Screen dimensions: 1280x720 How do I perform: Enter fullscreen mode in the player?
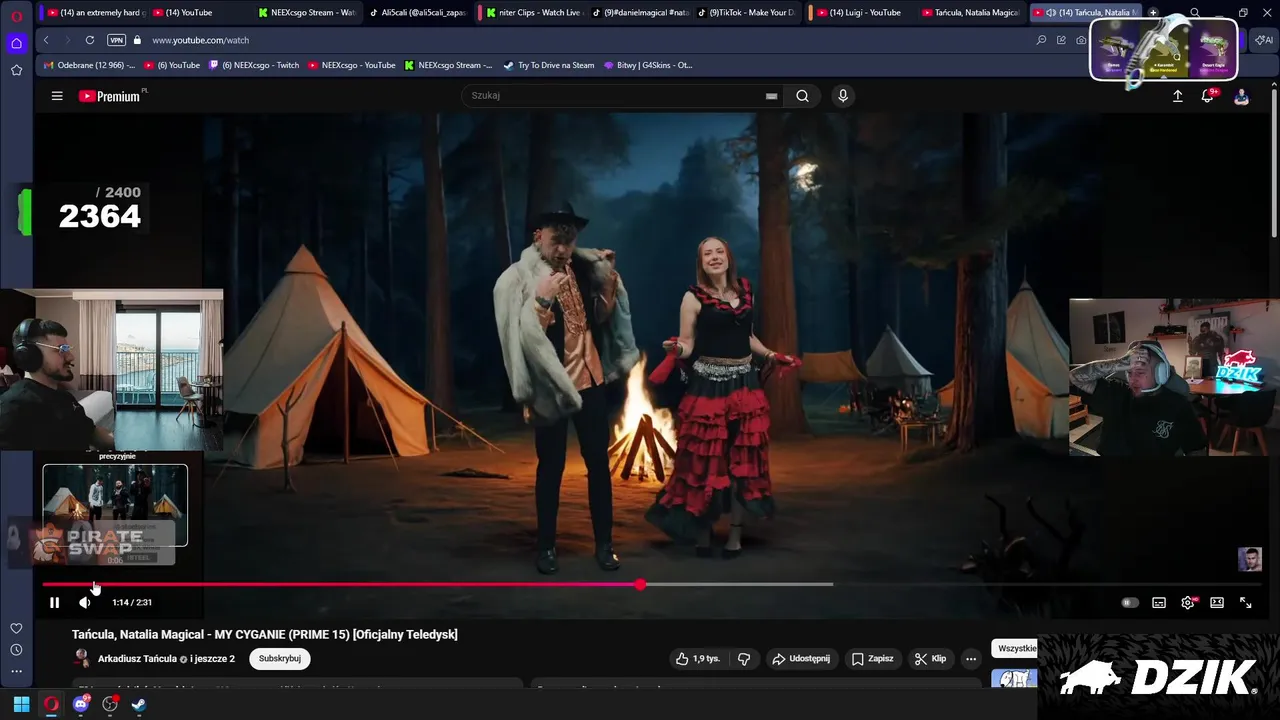point(1246,603)
